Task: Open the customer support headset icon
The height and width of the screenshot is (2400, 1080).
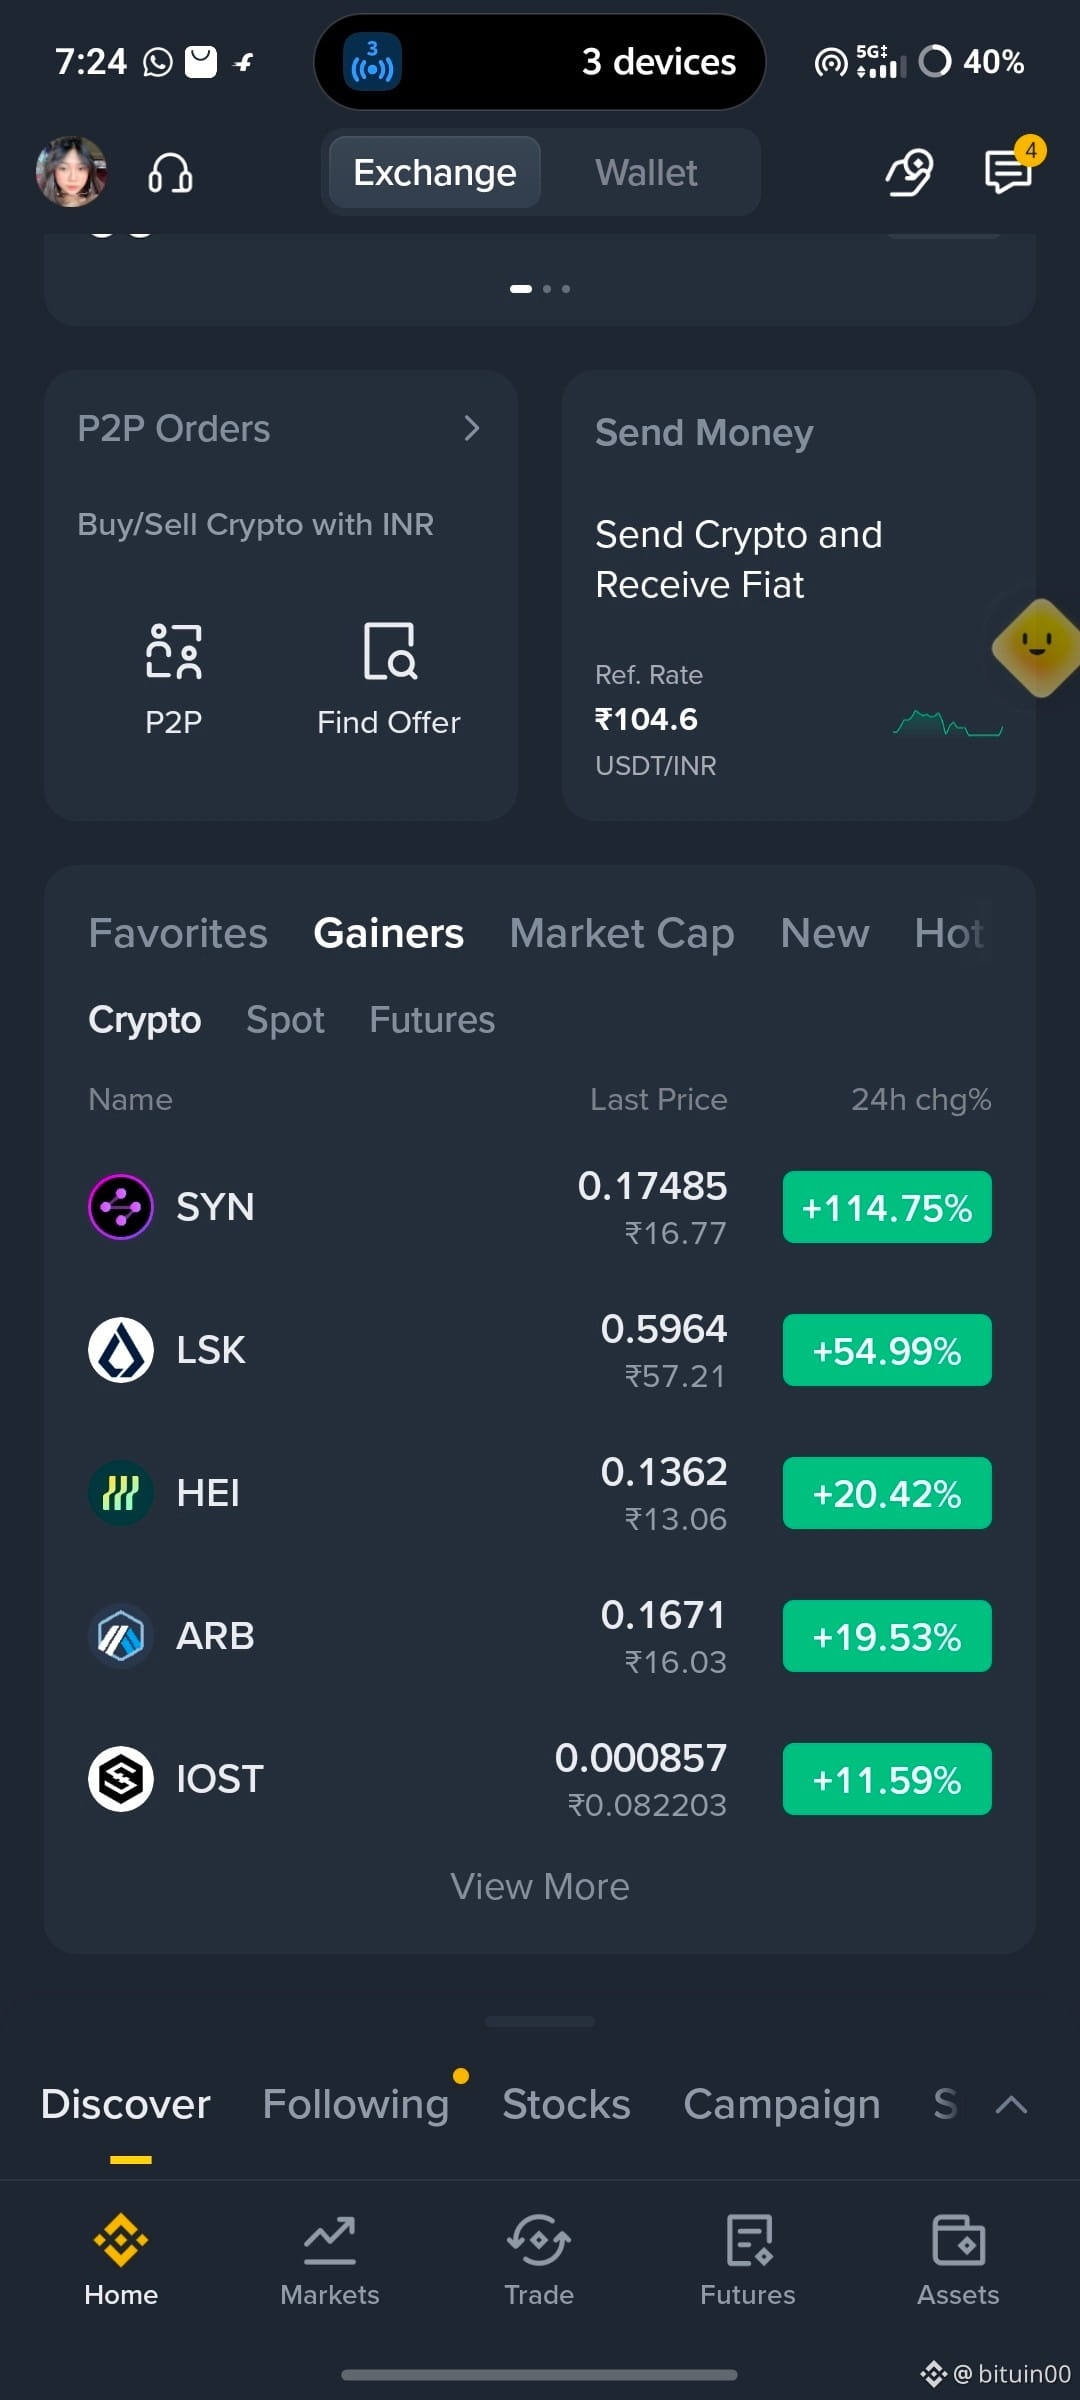Action: 170,173
